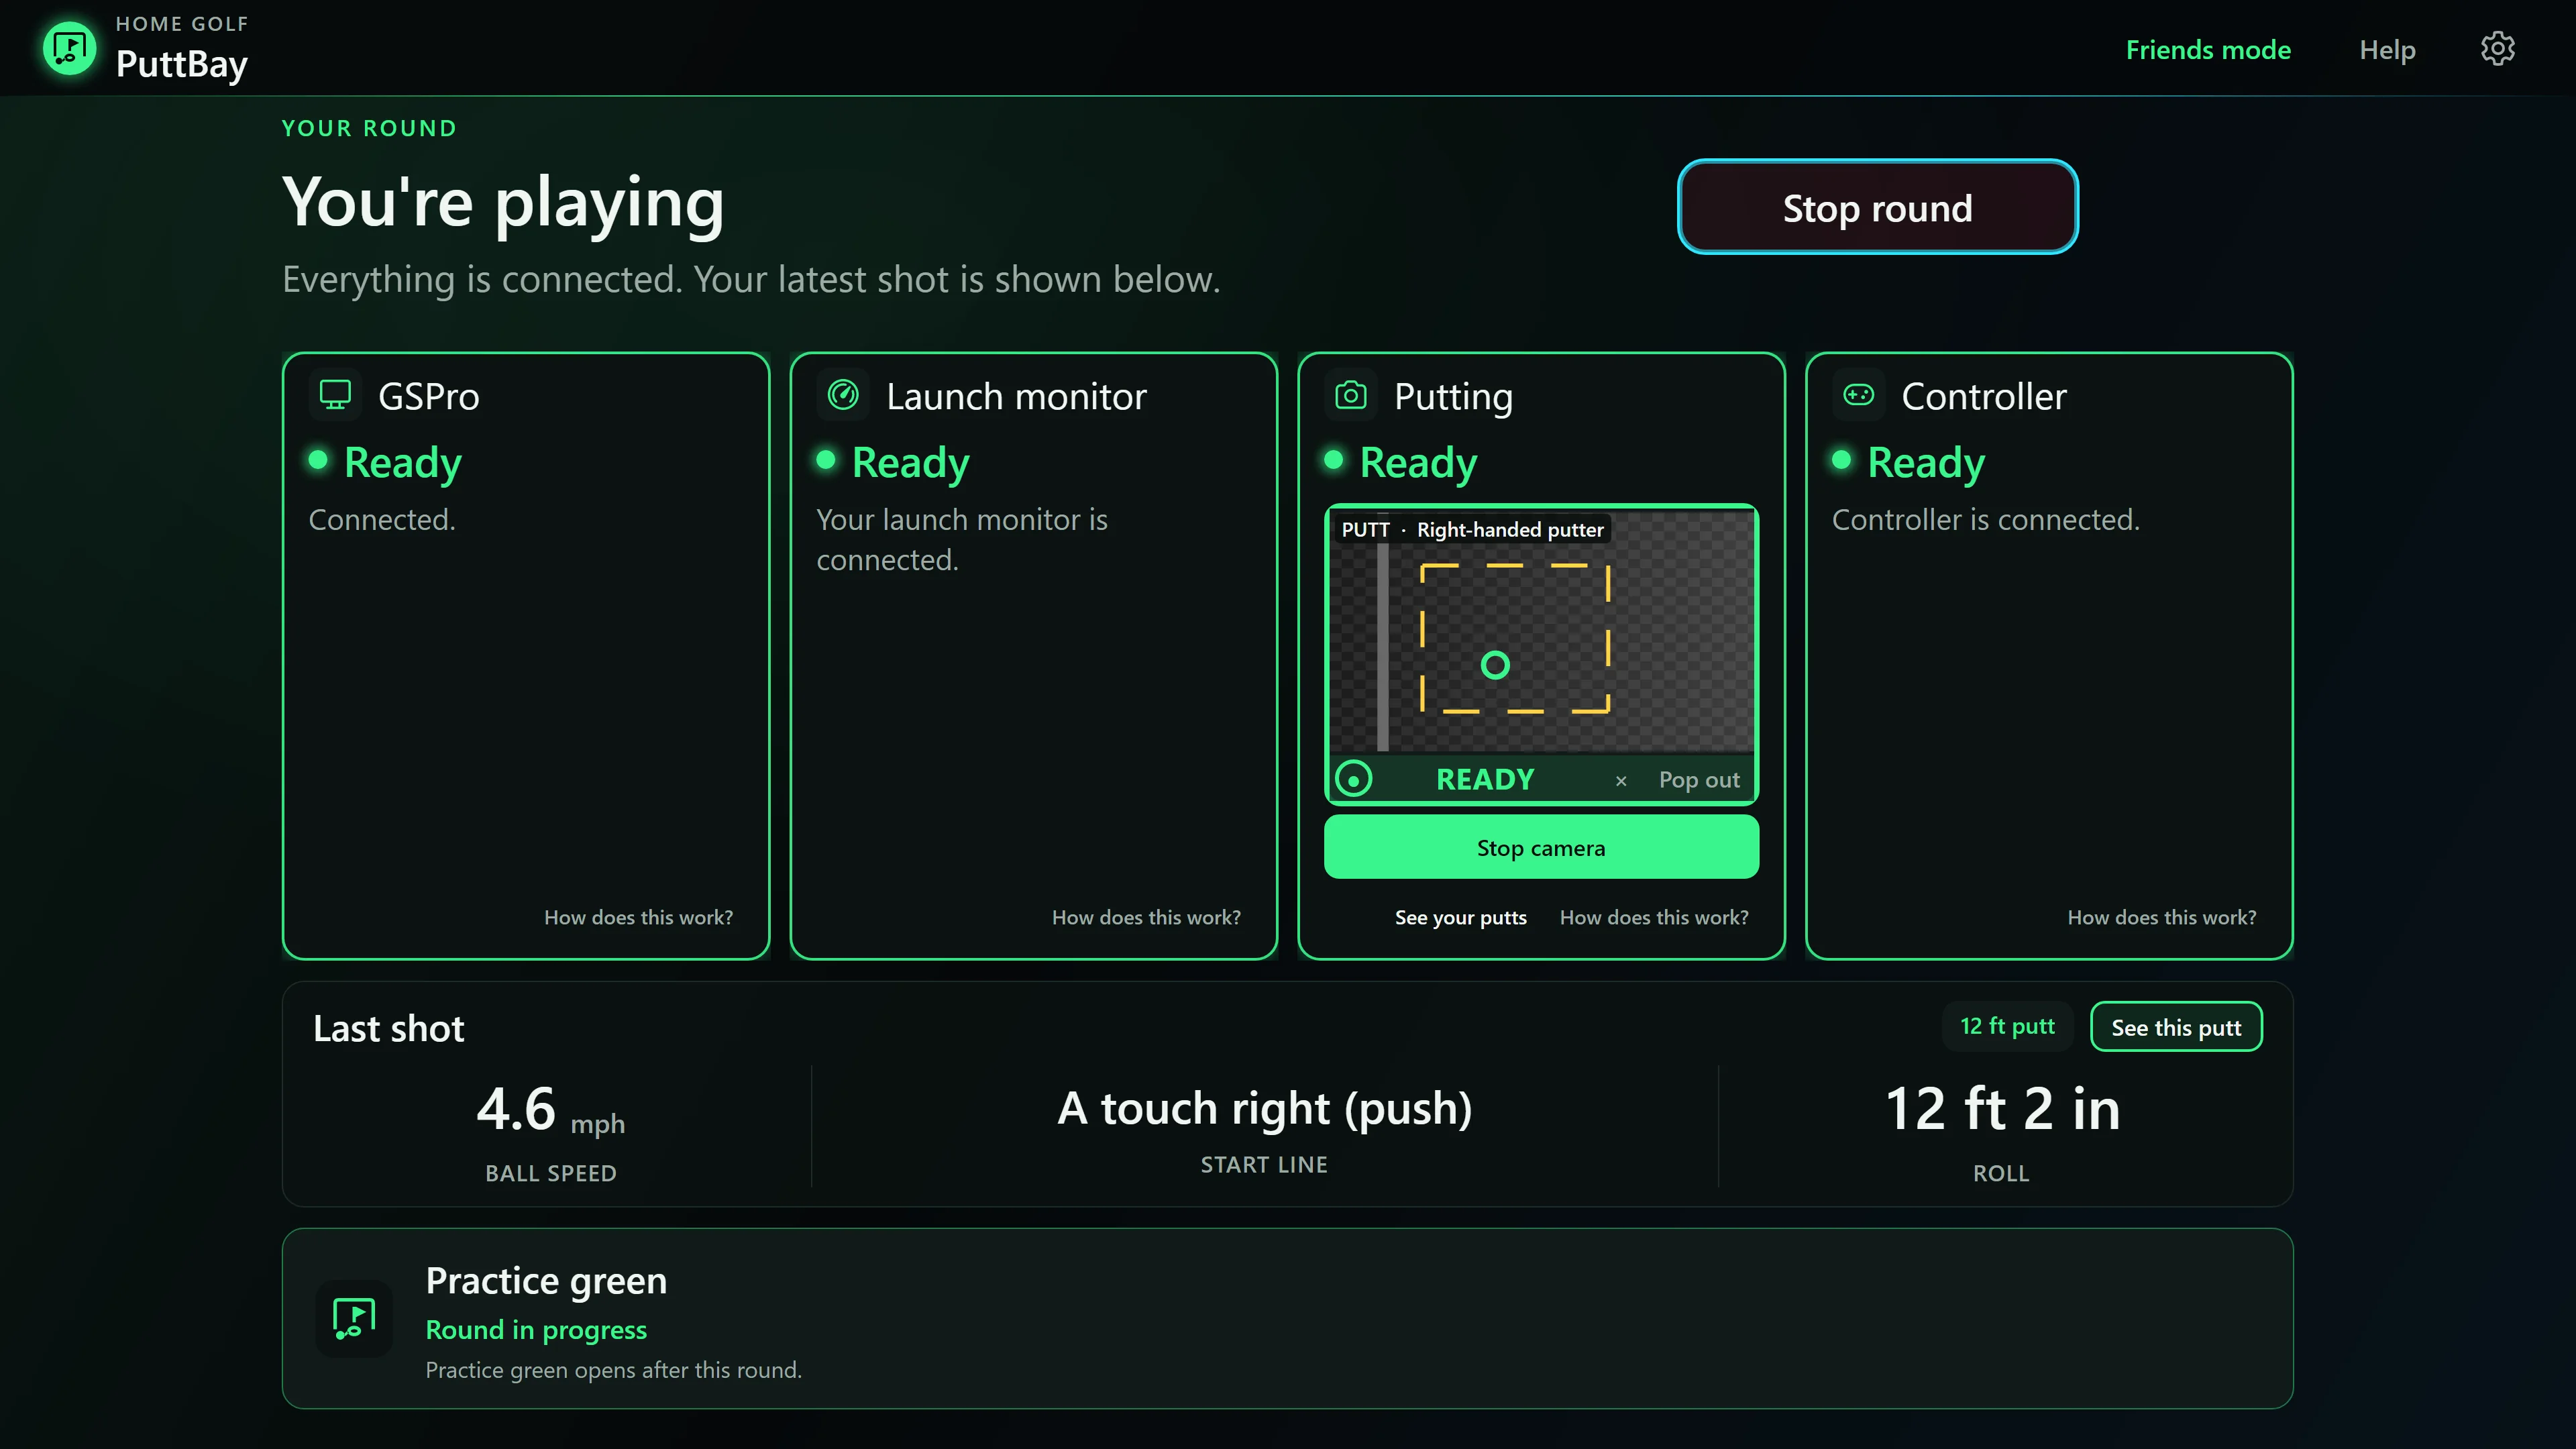Click the Last shot heading

click(389, 1029)
